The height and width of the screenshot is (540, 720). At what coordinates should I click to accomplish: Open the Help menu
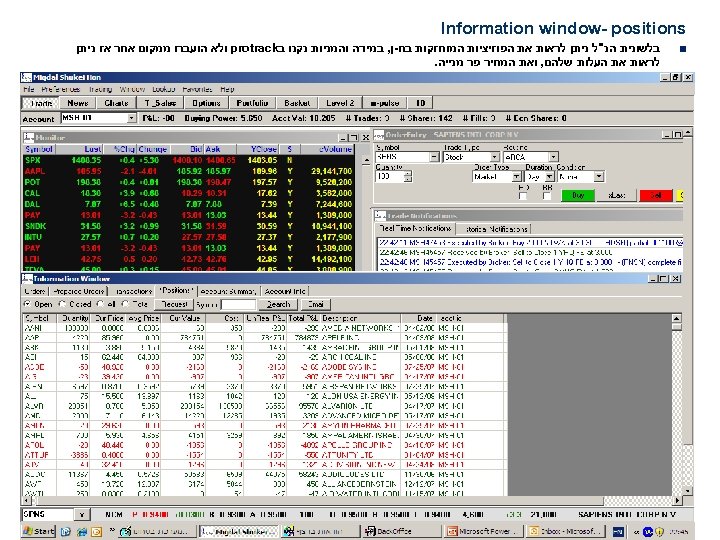[227, 89]
